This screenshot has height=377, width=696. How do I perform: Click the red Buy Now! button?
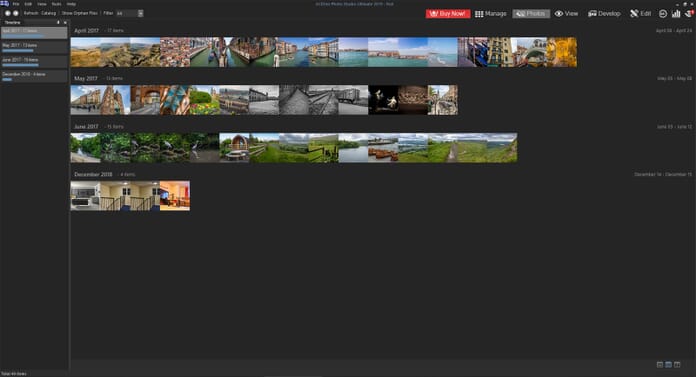coord(447,14)
